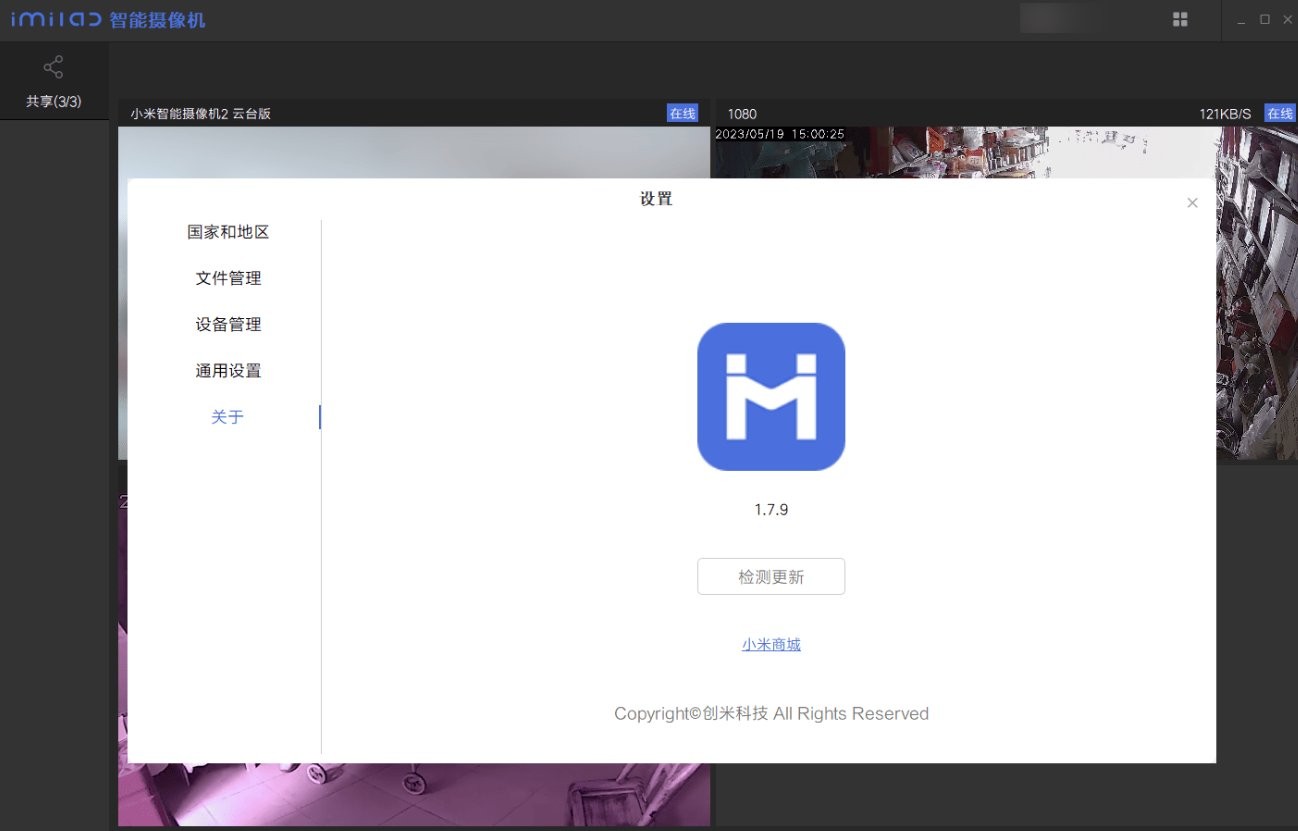Click the version number 1.7.9 text
1298x831 pixels.
[x=771, y=509]
